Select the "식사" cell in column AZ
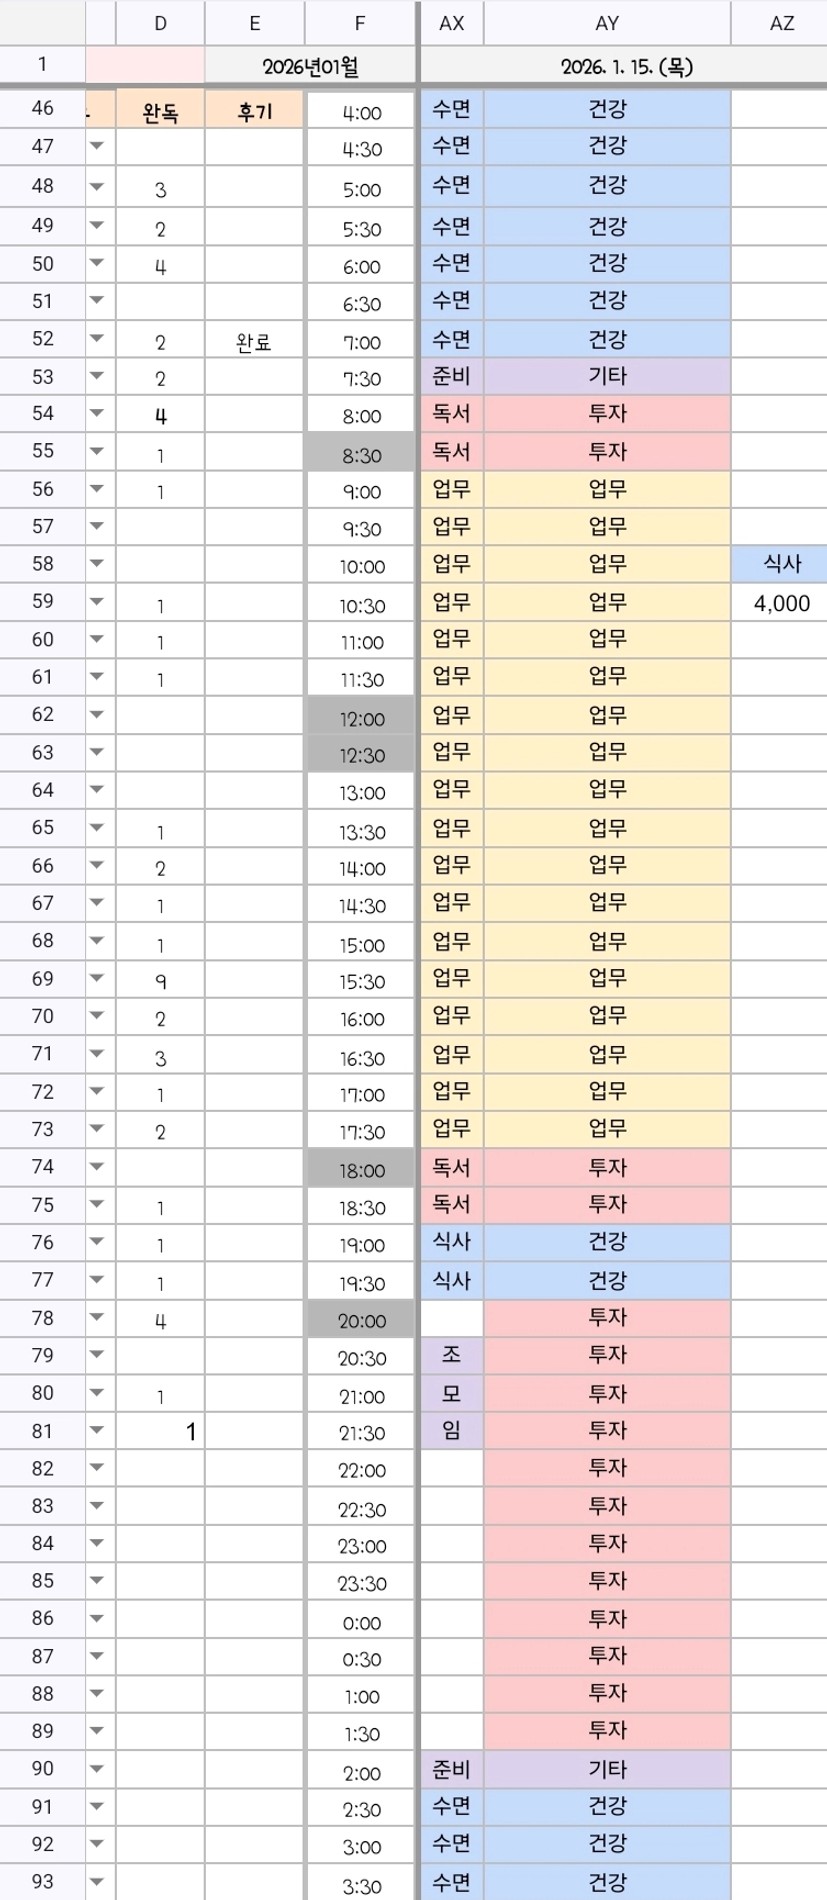 tap(781, 564)
